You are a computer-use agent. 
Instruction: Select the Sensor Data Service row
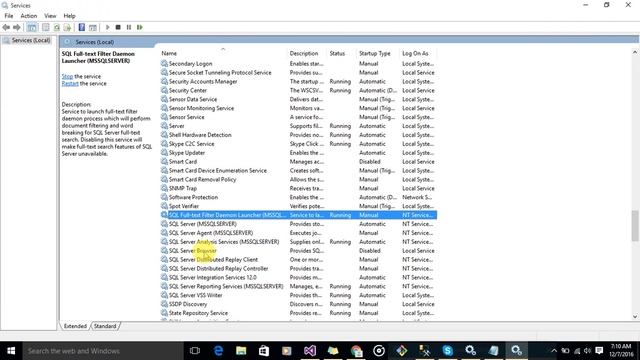[298, 100]
